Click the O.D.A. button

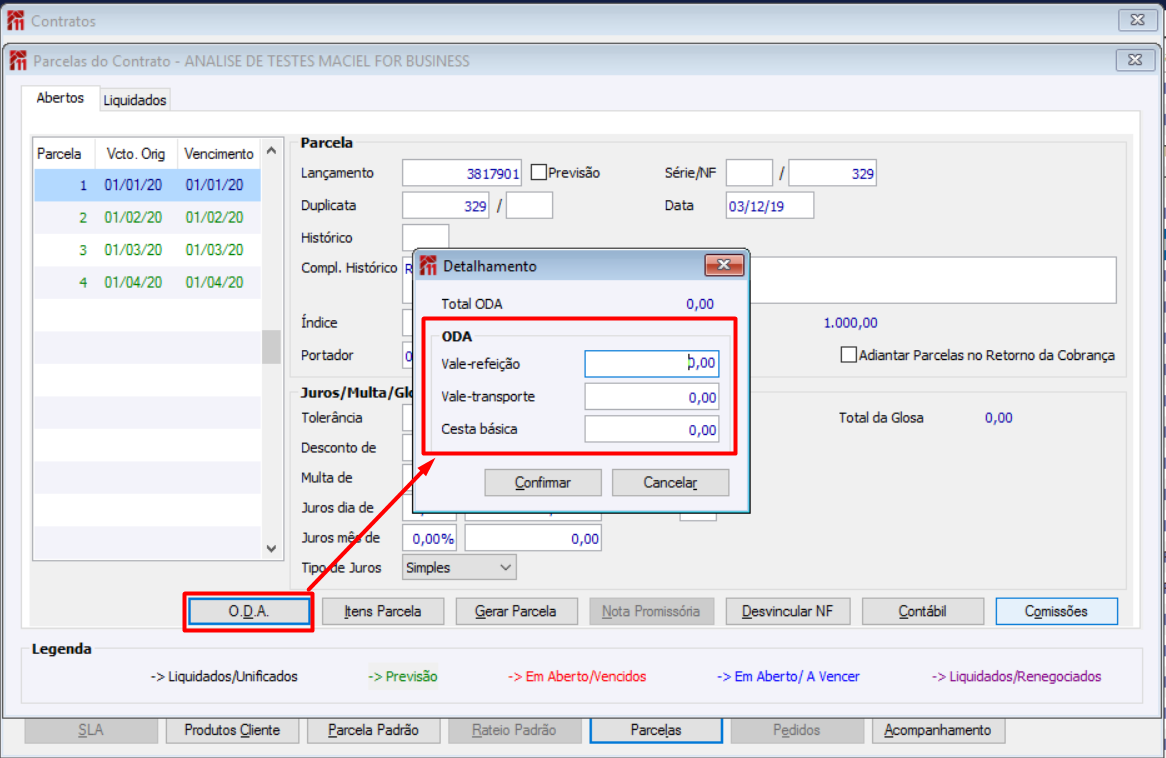point(248,611)
